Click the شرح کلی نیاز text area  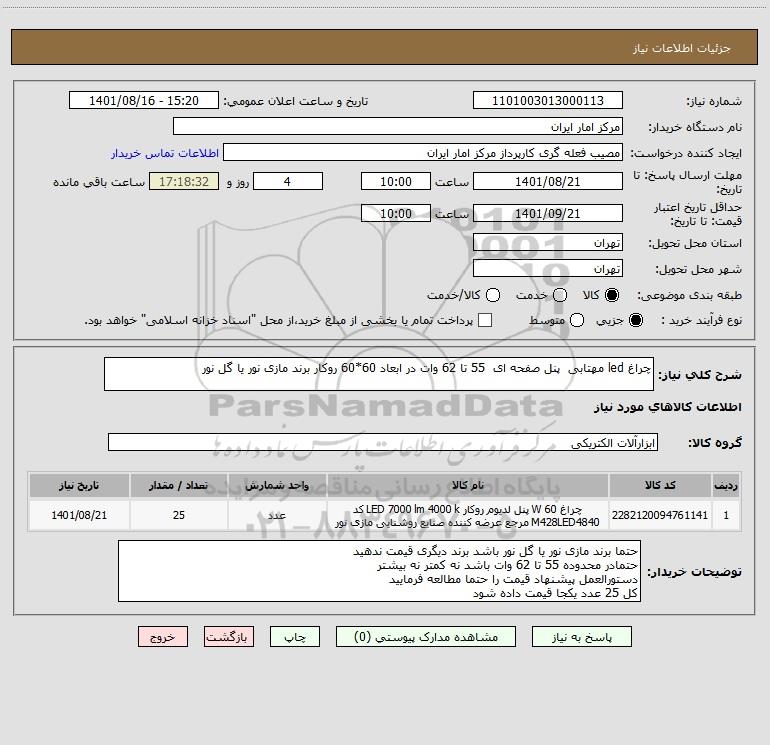tap(379, 374)
